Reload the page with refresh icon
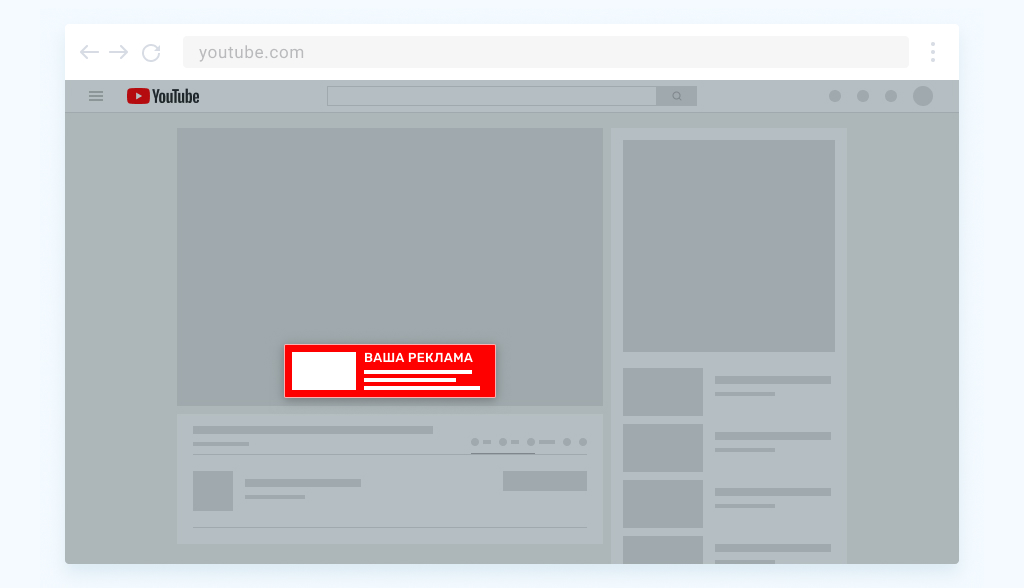Viewport: 1024px width, 588px height. point(152,52)
